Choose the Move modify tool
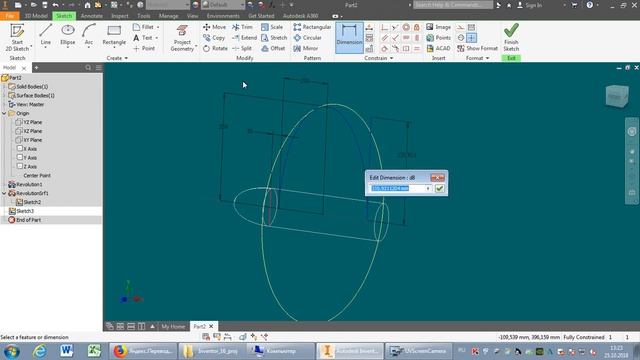The width and height of the screenshot is (640, 360). (214, 27)
